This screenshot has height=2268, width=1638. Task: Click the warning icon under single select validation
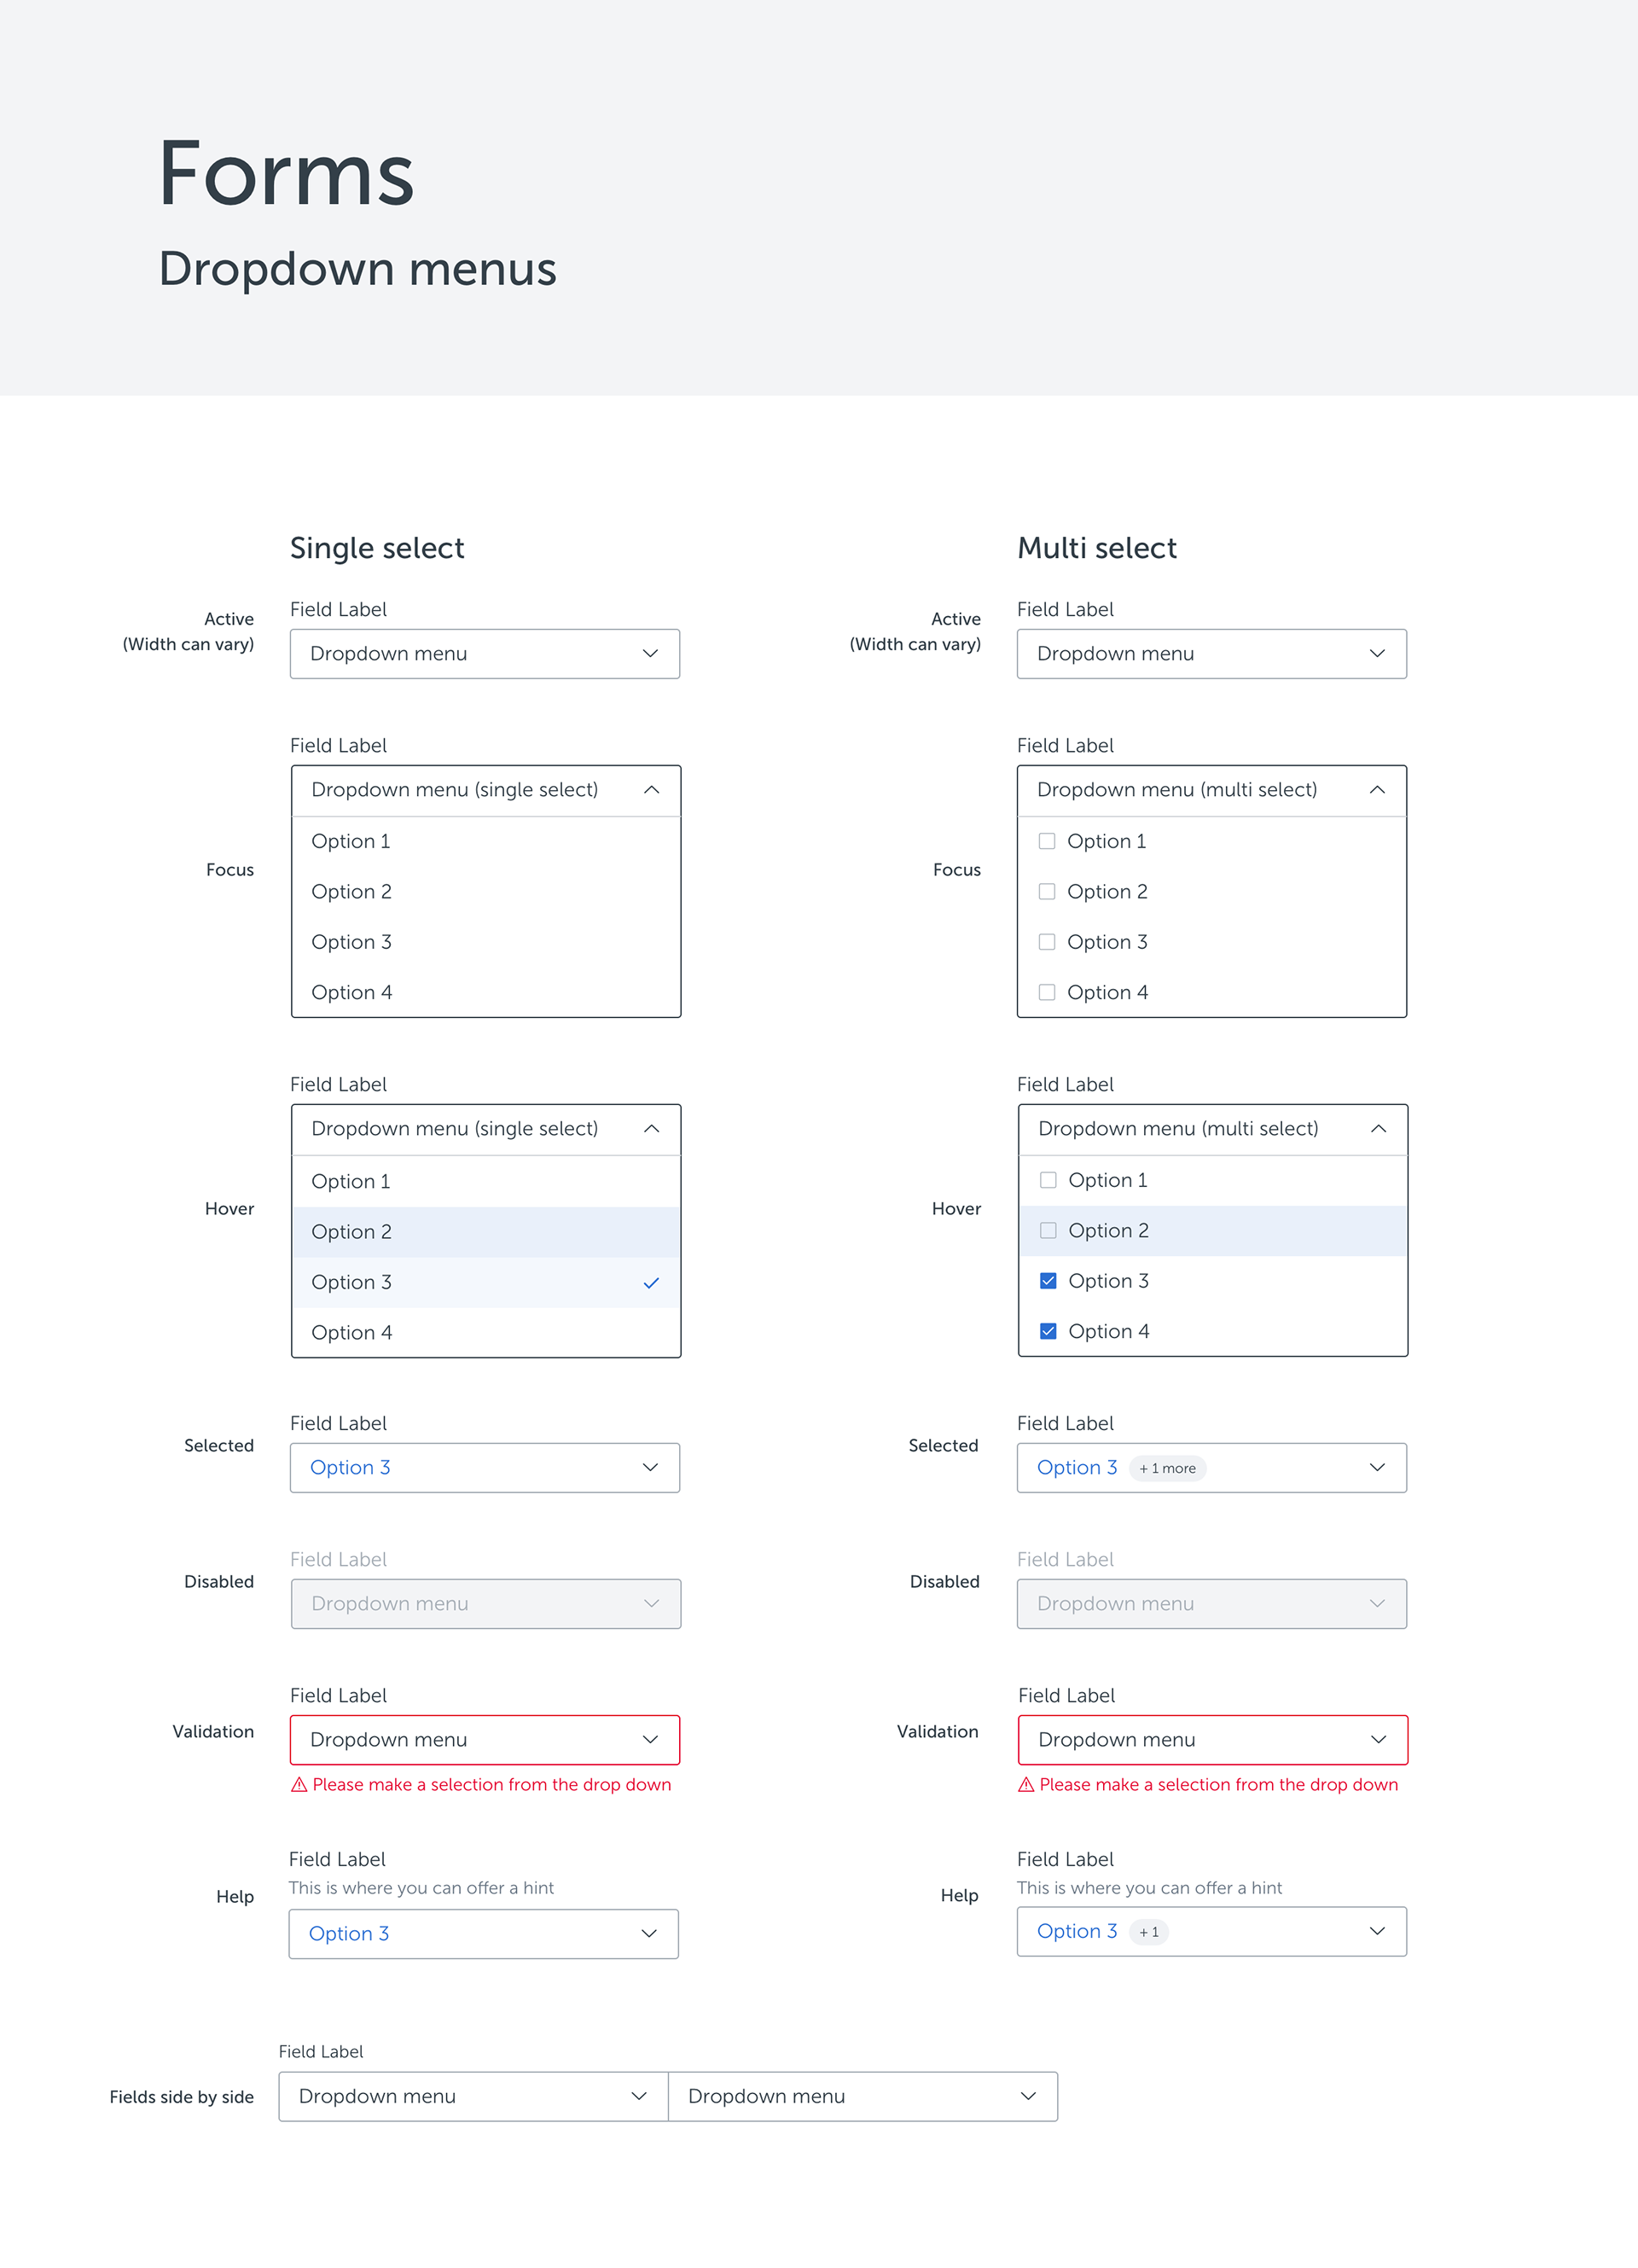pos(299,1785)
